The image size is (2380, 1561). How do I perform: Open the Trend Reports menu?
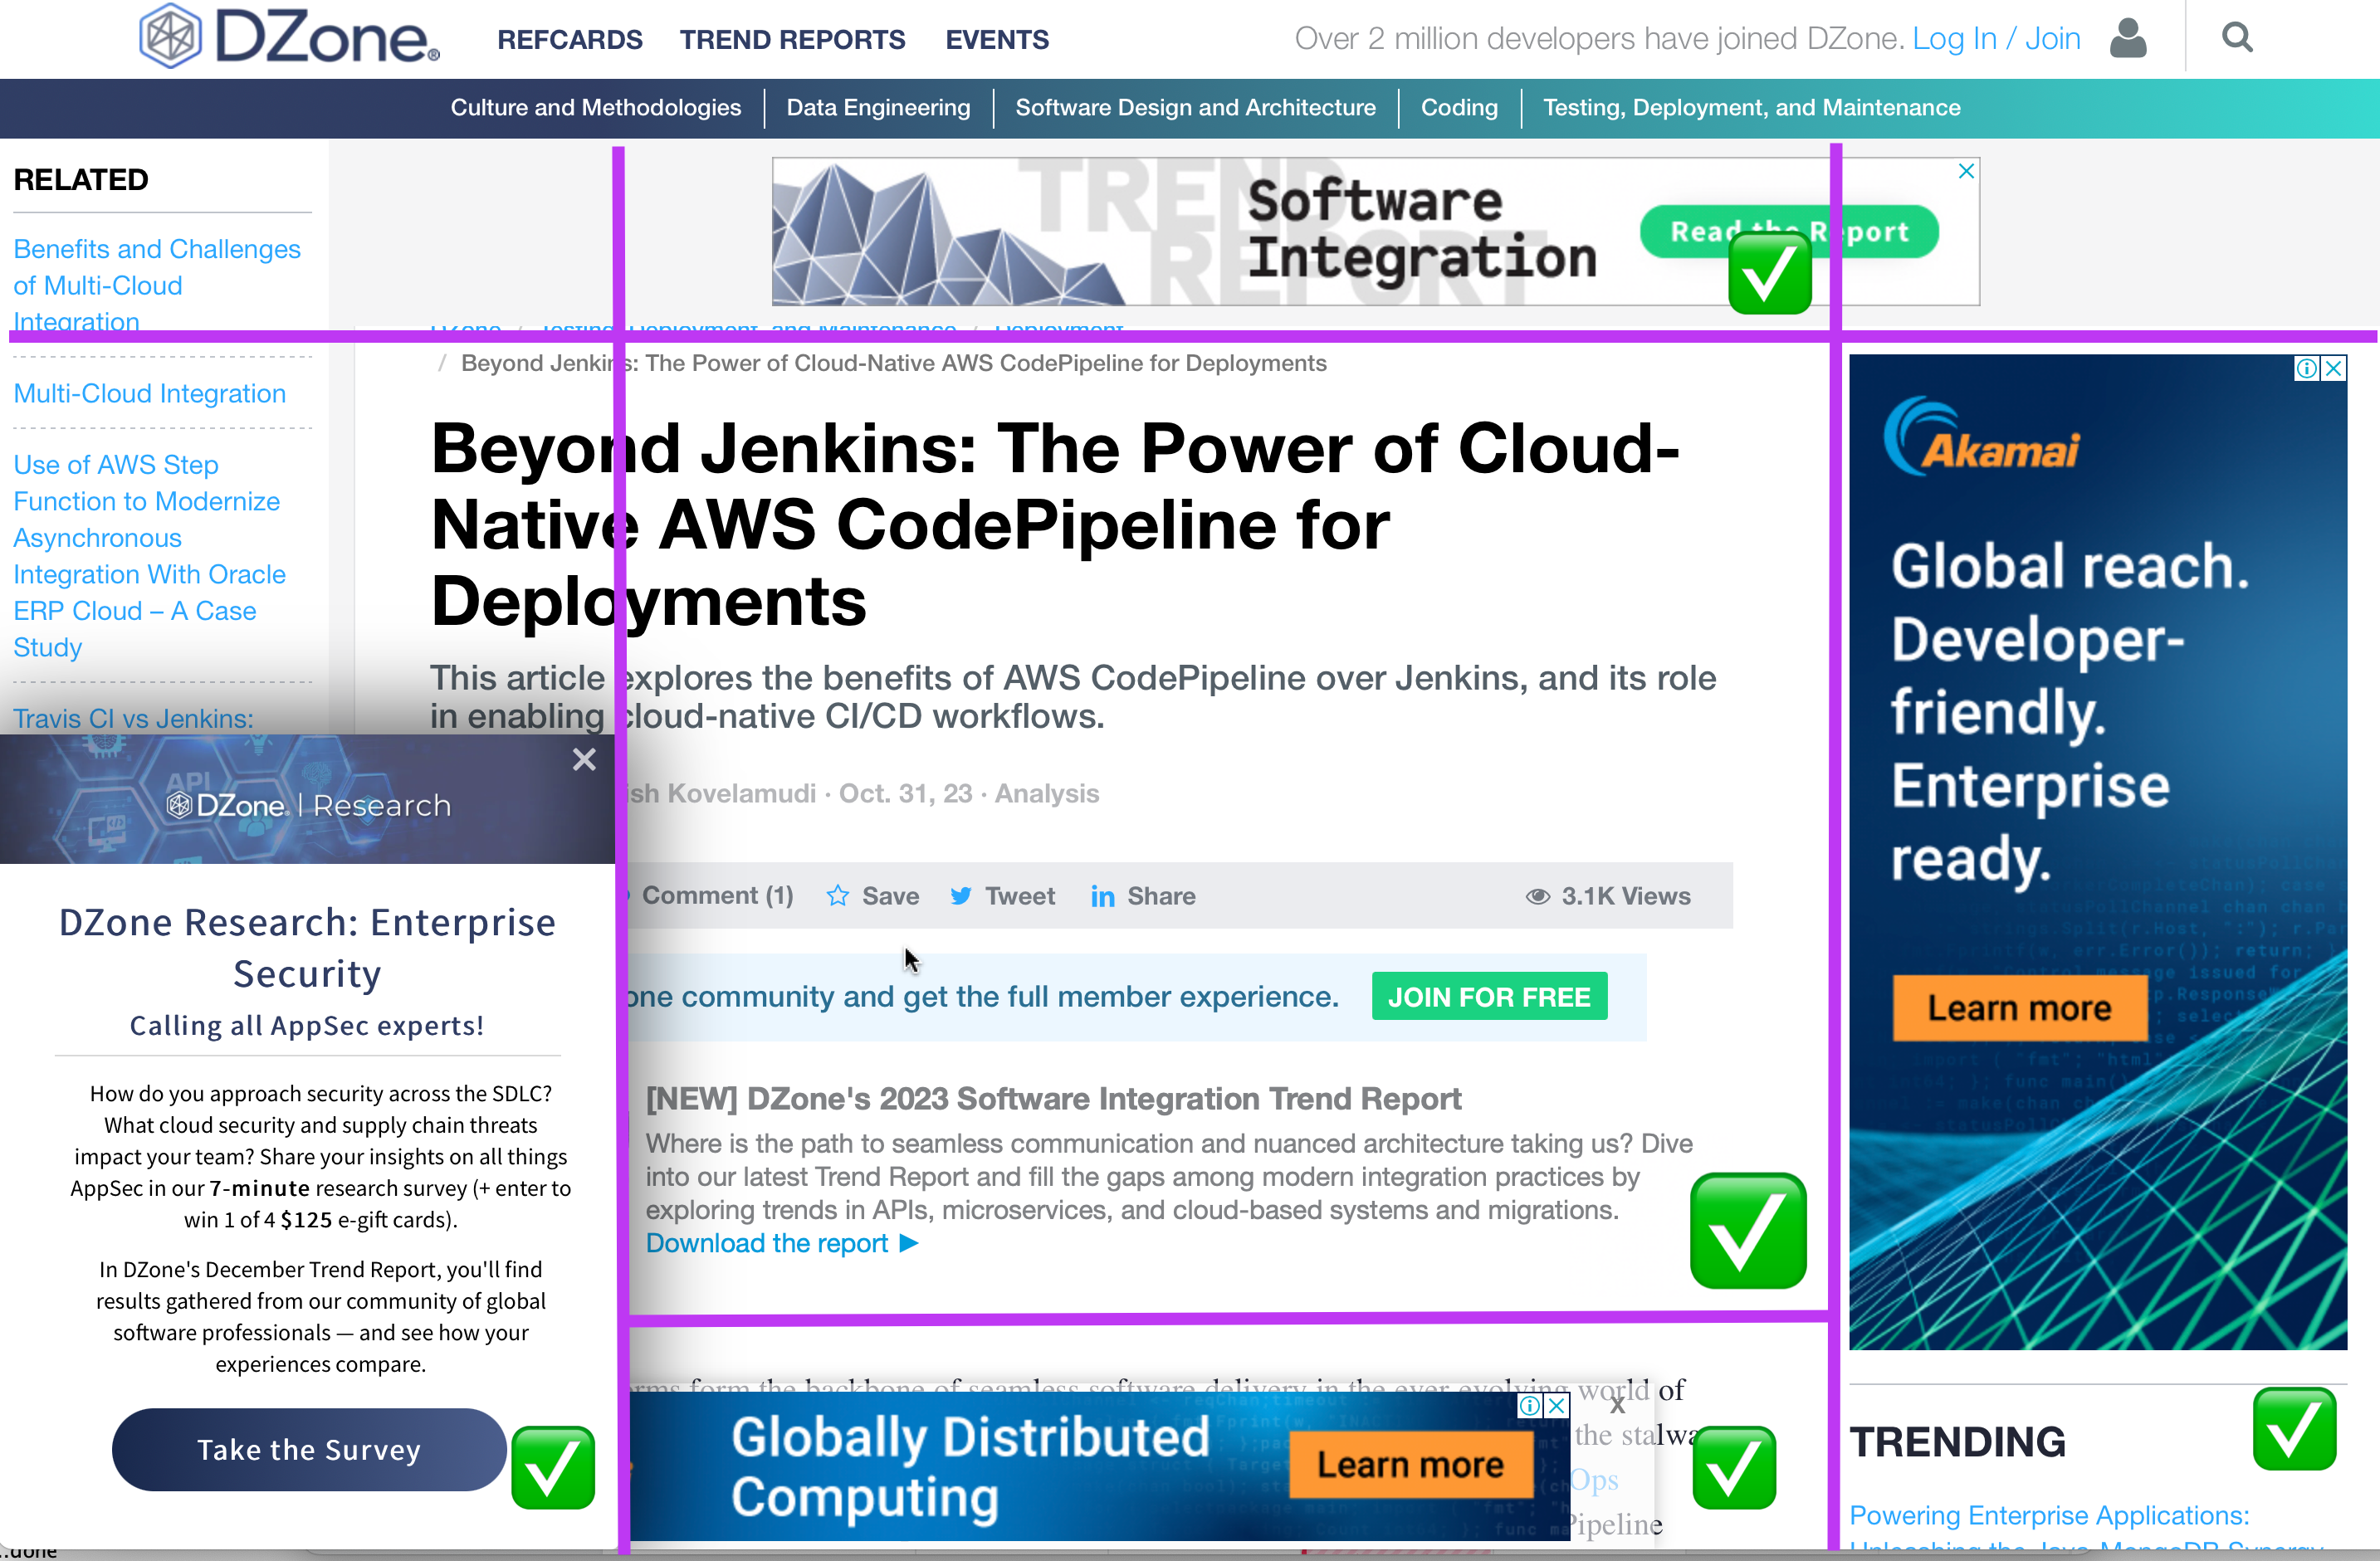pyautogui.click(x=792, y=40)
